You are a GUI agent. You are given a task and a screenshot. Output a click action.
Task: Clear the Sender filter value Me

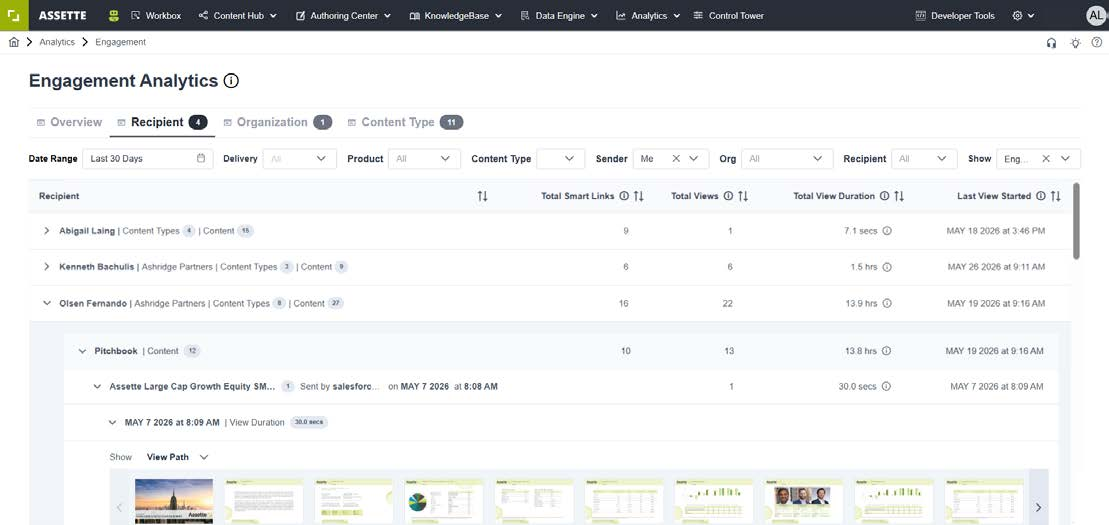coord(676,158)
